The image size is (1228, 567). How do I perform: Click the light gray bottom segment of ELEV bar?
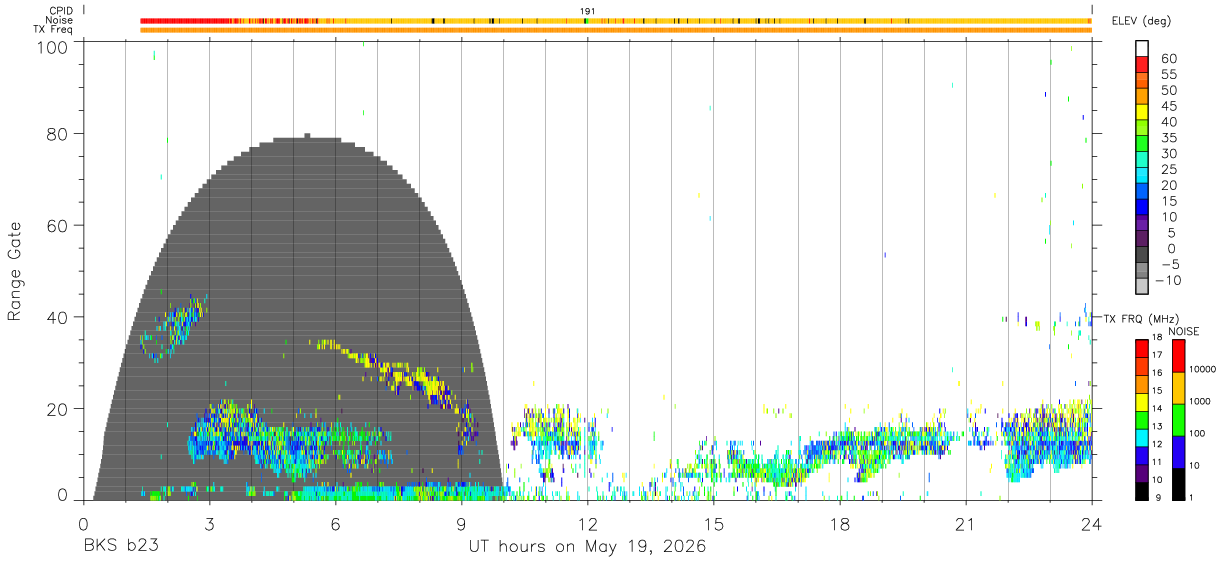pyautogui.click(x=1141, y=286)
